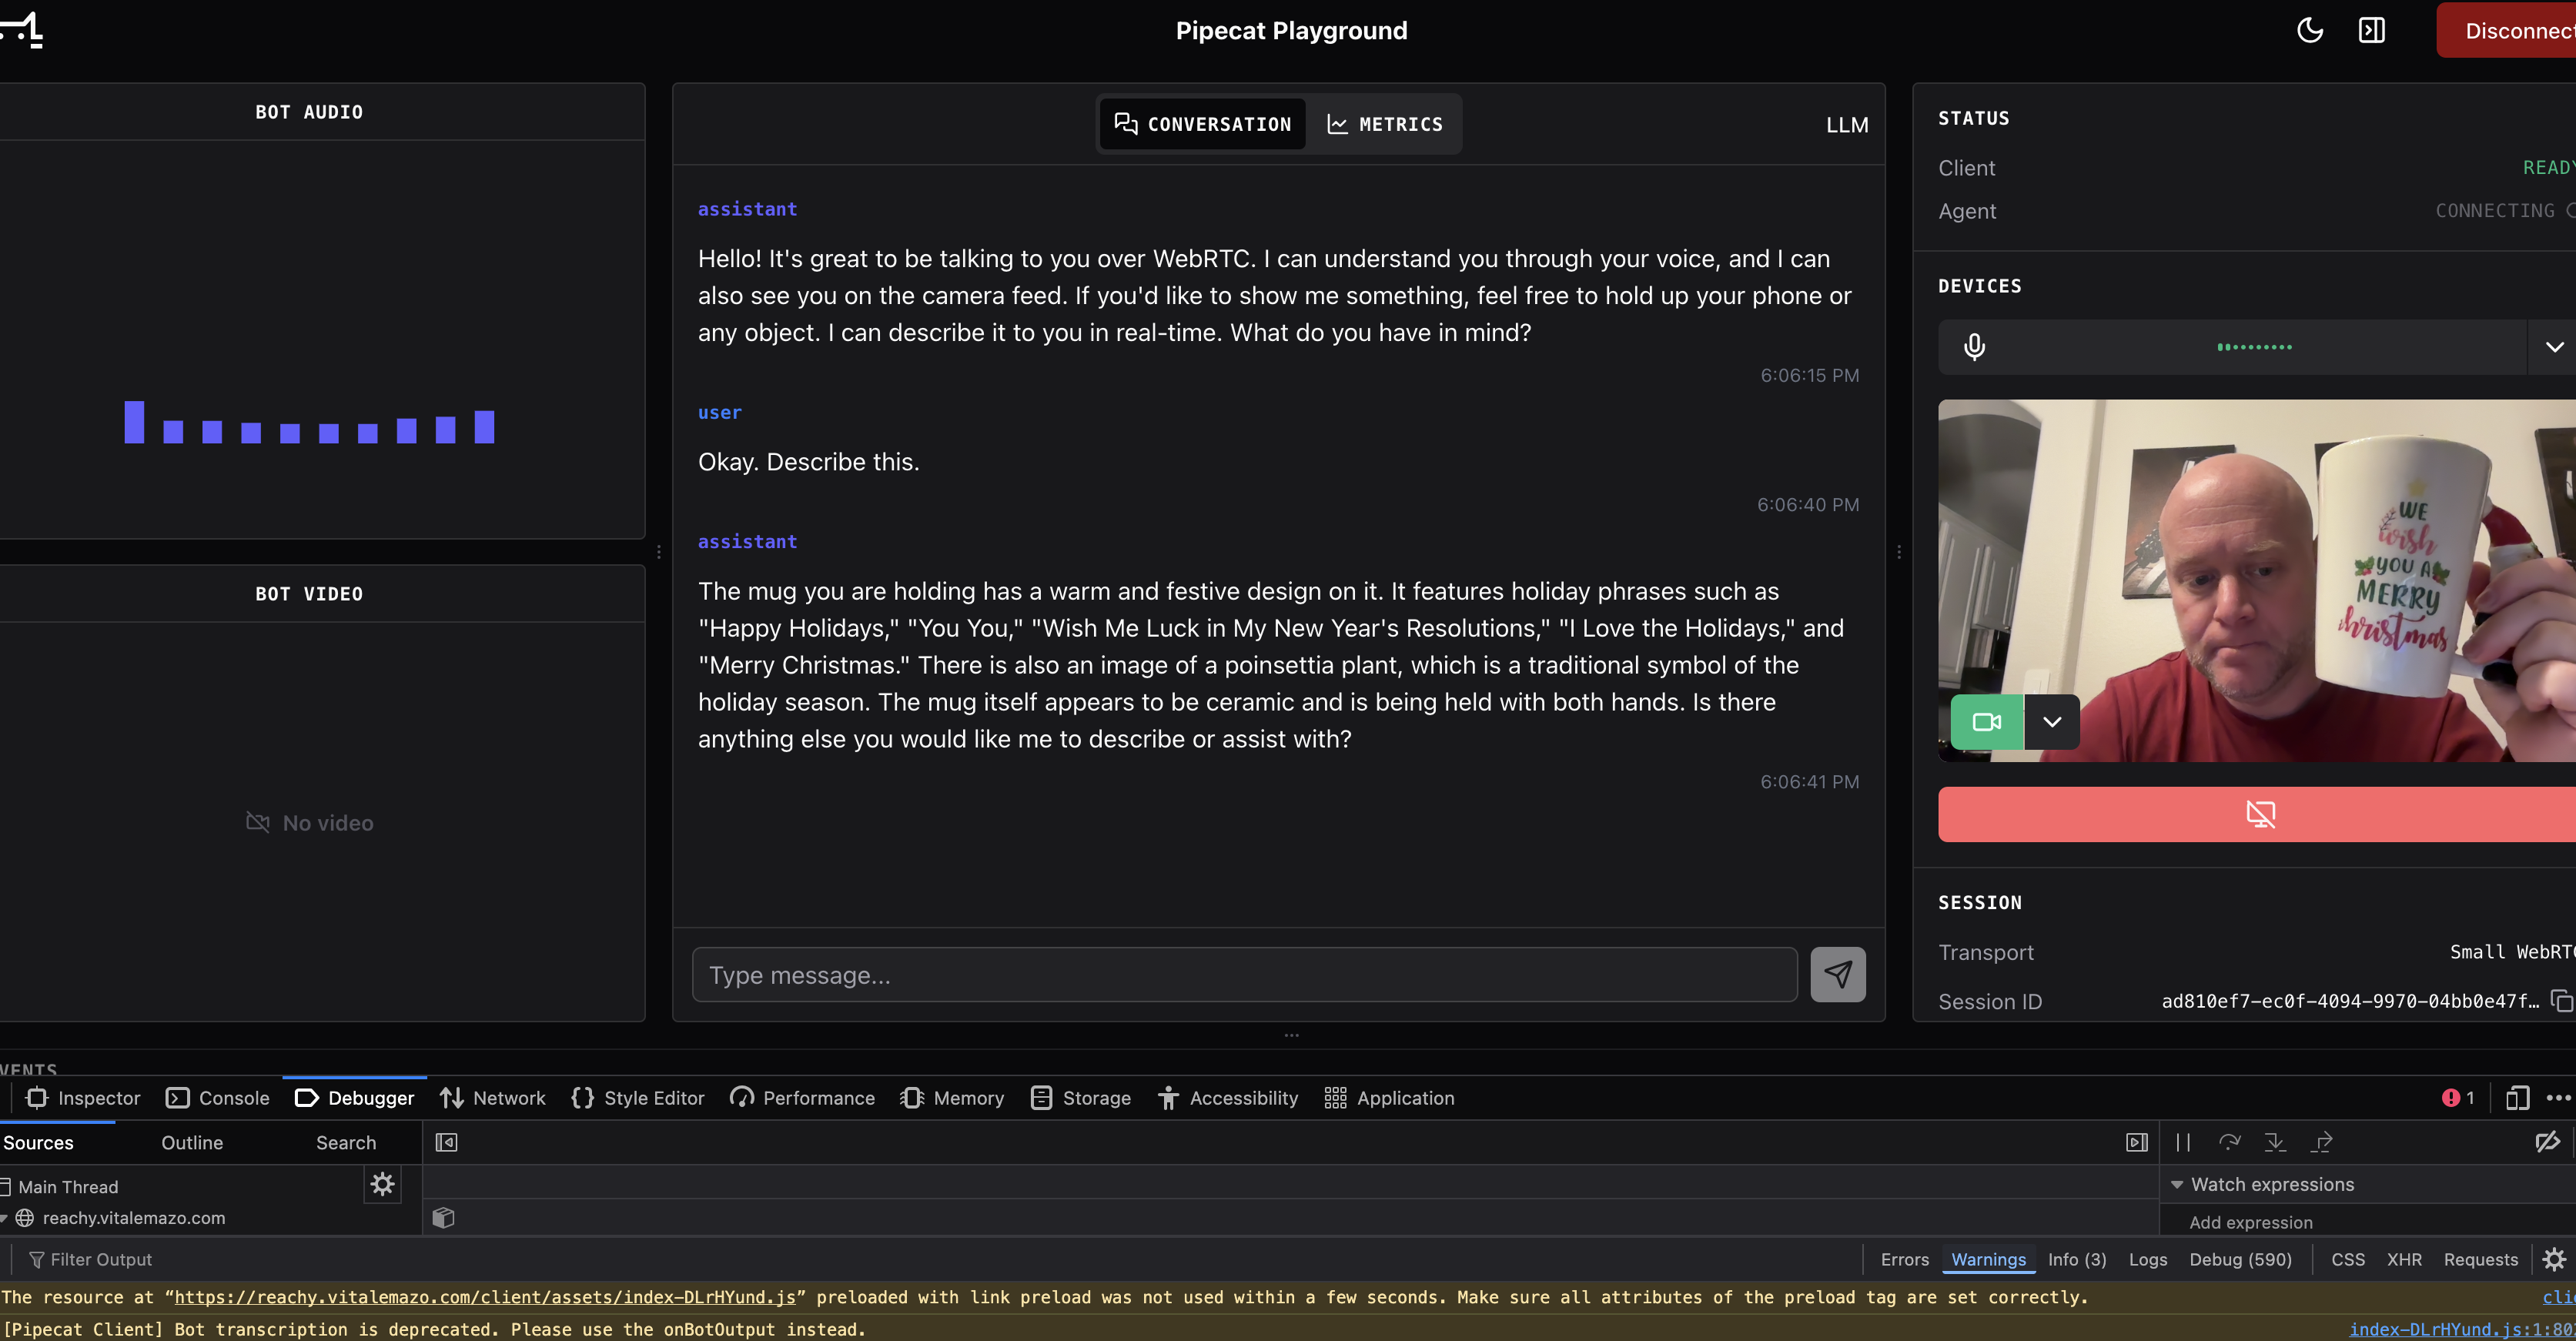Image resolution: width=2576 pixels, height=1341 pixels.
Task: Open the Network devtools tab
Action: click(493, 1098)
